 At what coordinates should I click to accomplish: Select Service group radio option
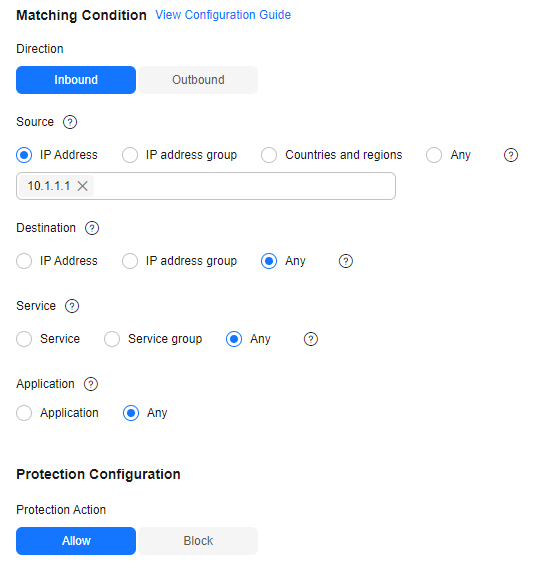112,339
